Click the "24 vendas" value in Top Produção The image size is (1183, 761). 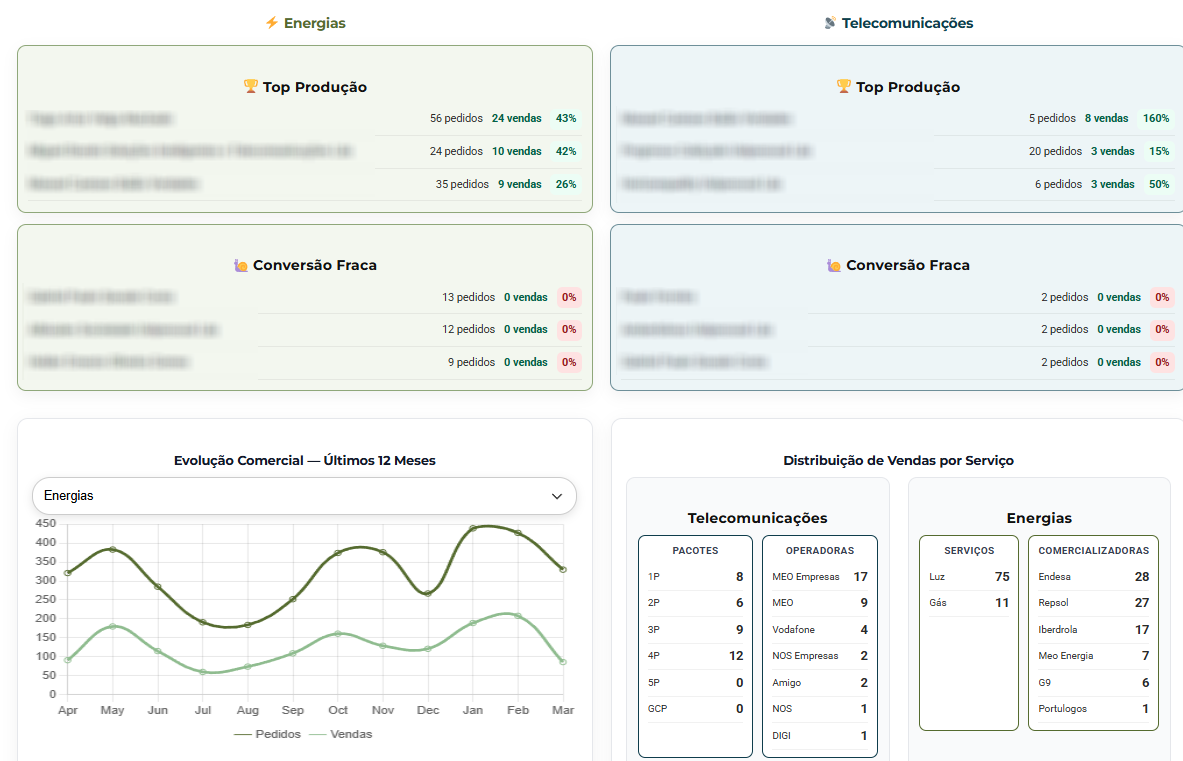pos(516,118)
